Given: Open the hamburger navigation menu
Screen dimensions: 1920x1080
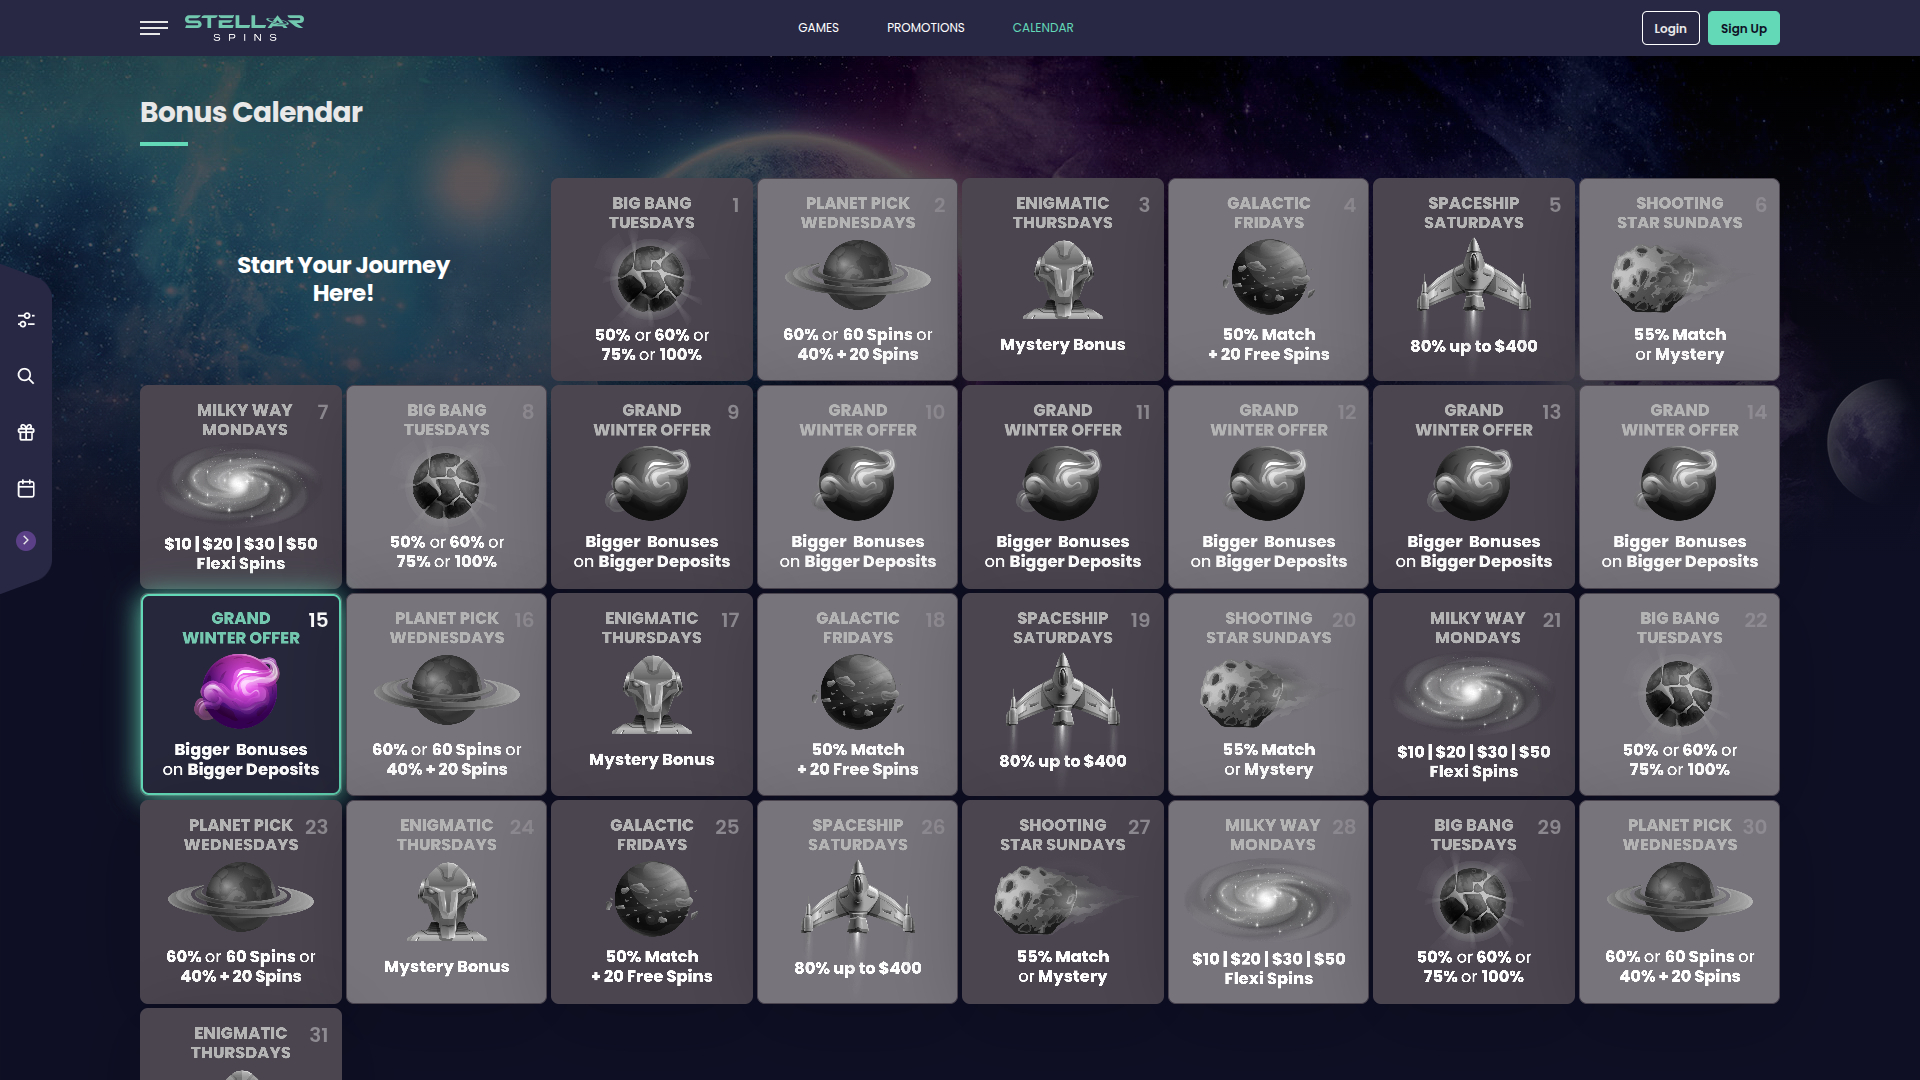Looking at the screenshot, I should [x=154, y=28].
